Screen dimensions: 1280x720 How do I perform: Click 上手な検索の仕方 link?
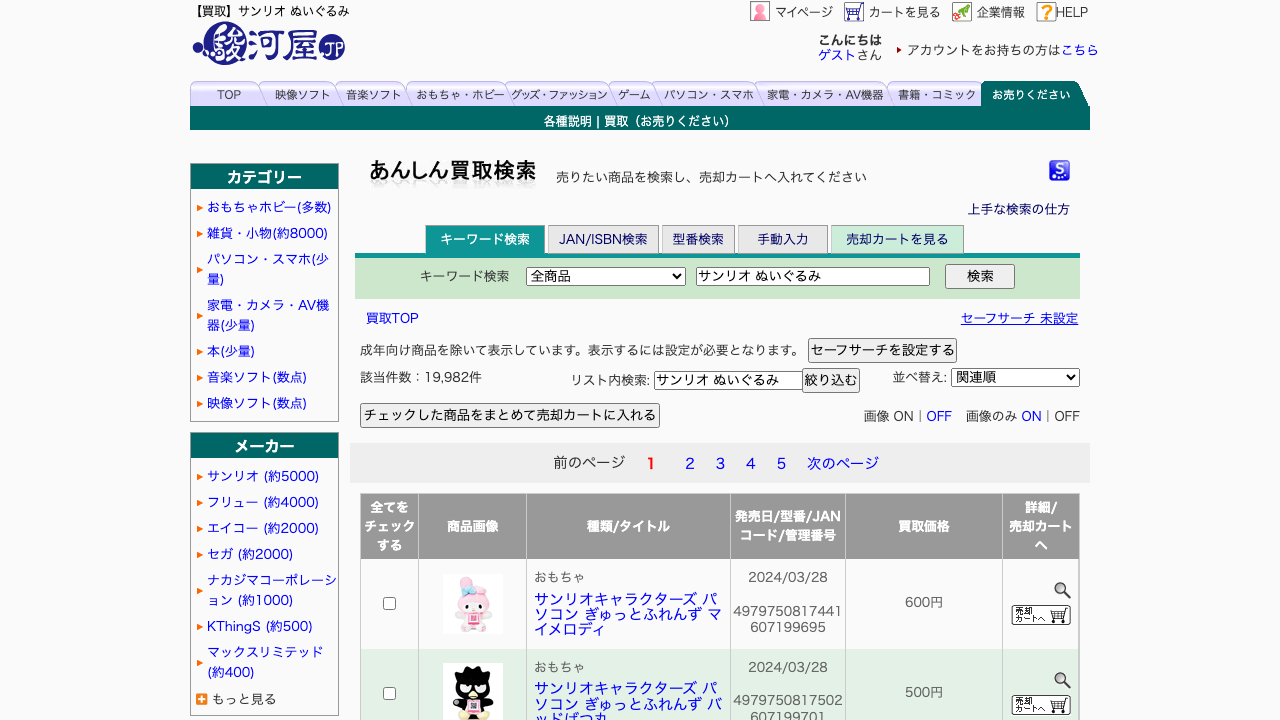[x=1018, y=209]
